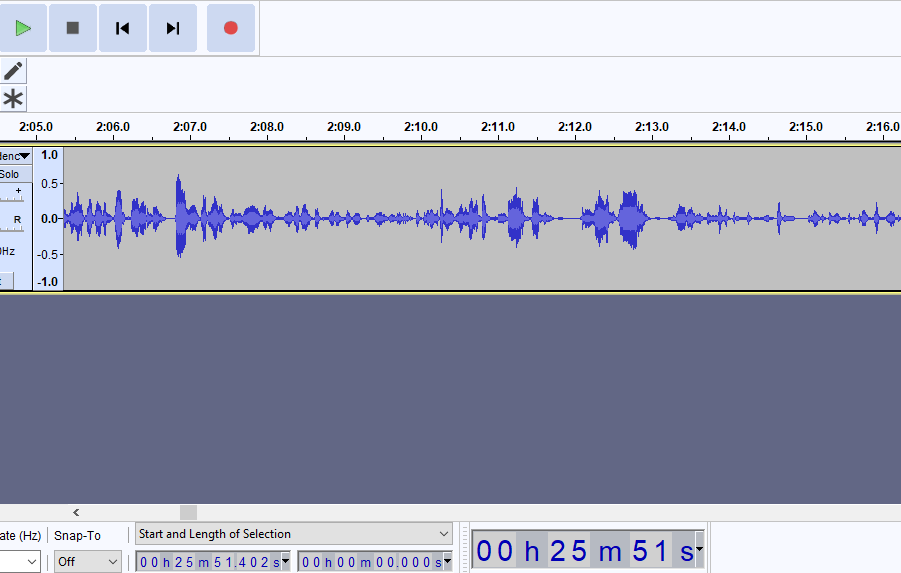Click the 2:13.0 mark on the timeline ruler

(652, 127)
